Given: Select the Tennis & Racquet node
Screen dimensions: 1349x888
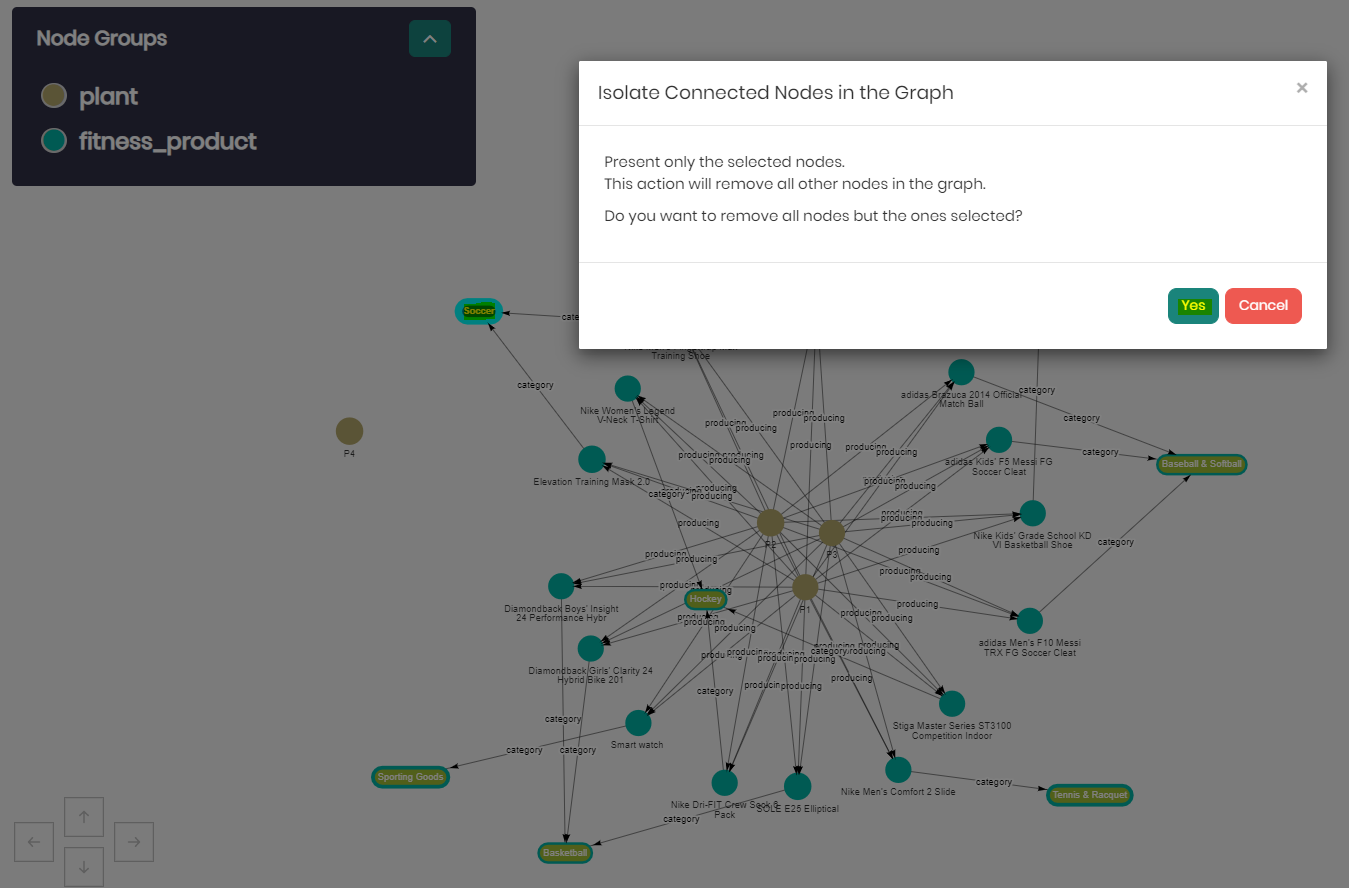Looking at the screenshot, I should (1089, 795).
